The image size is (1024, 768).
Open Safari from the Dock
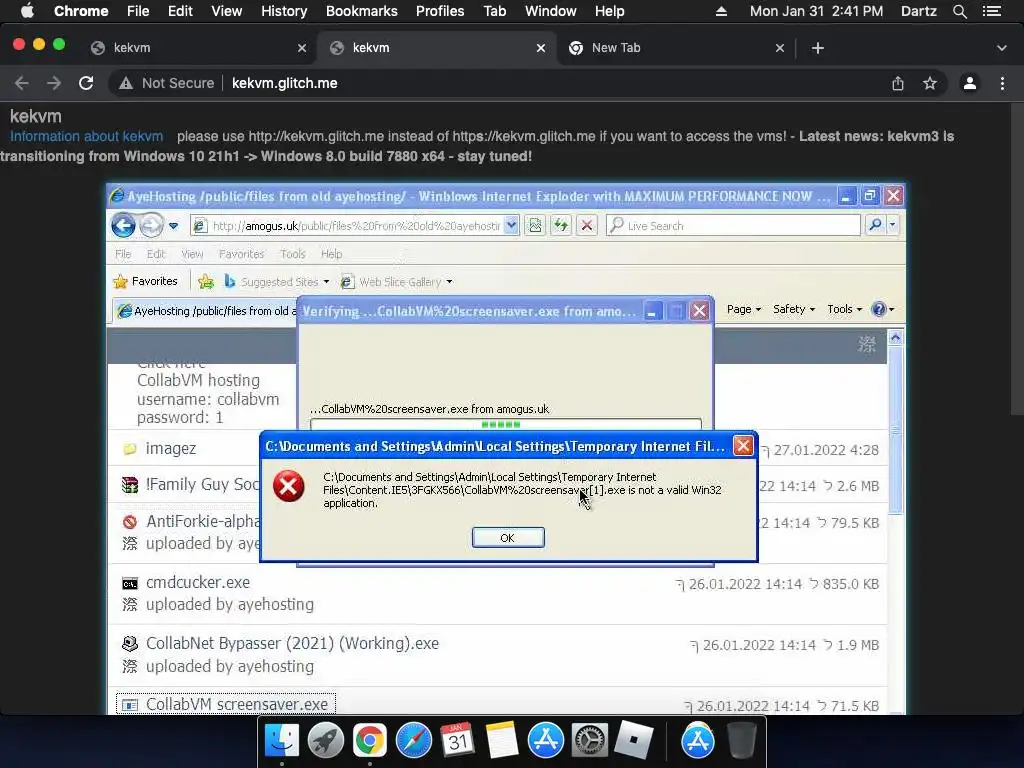413,741
